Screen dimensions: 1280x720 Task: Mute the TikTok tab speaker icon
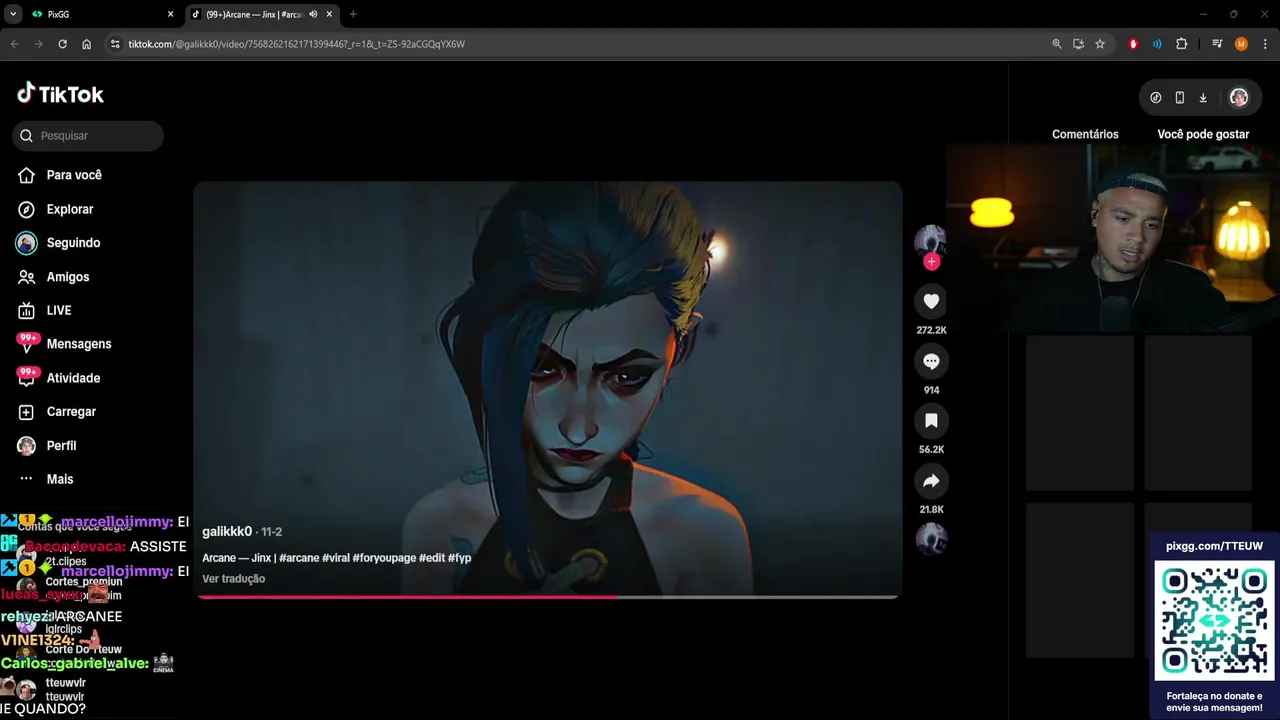click(x=313, y=14)
